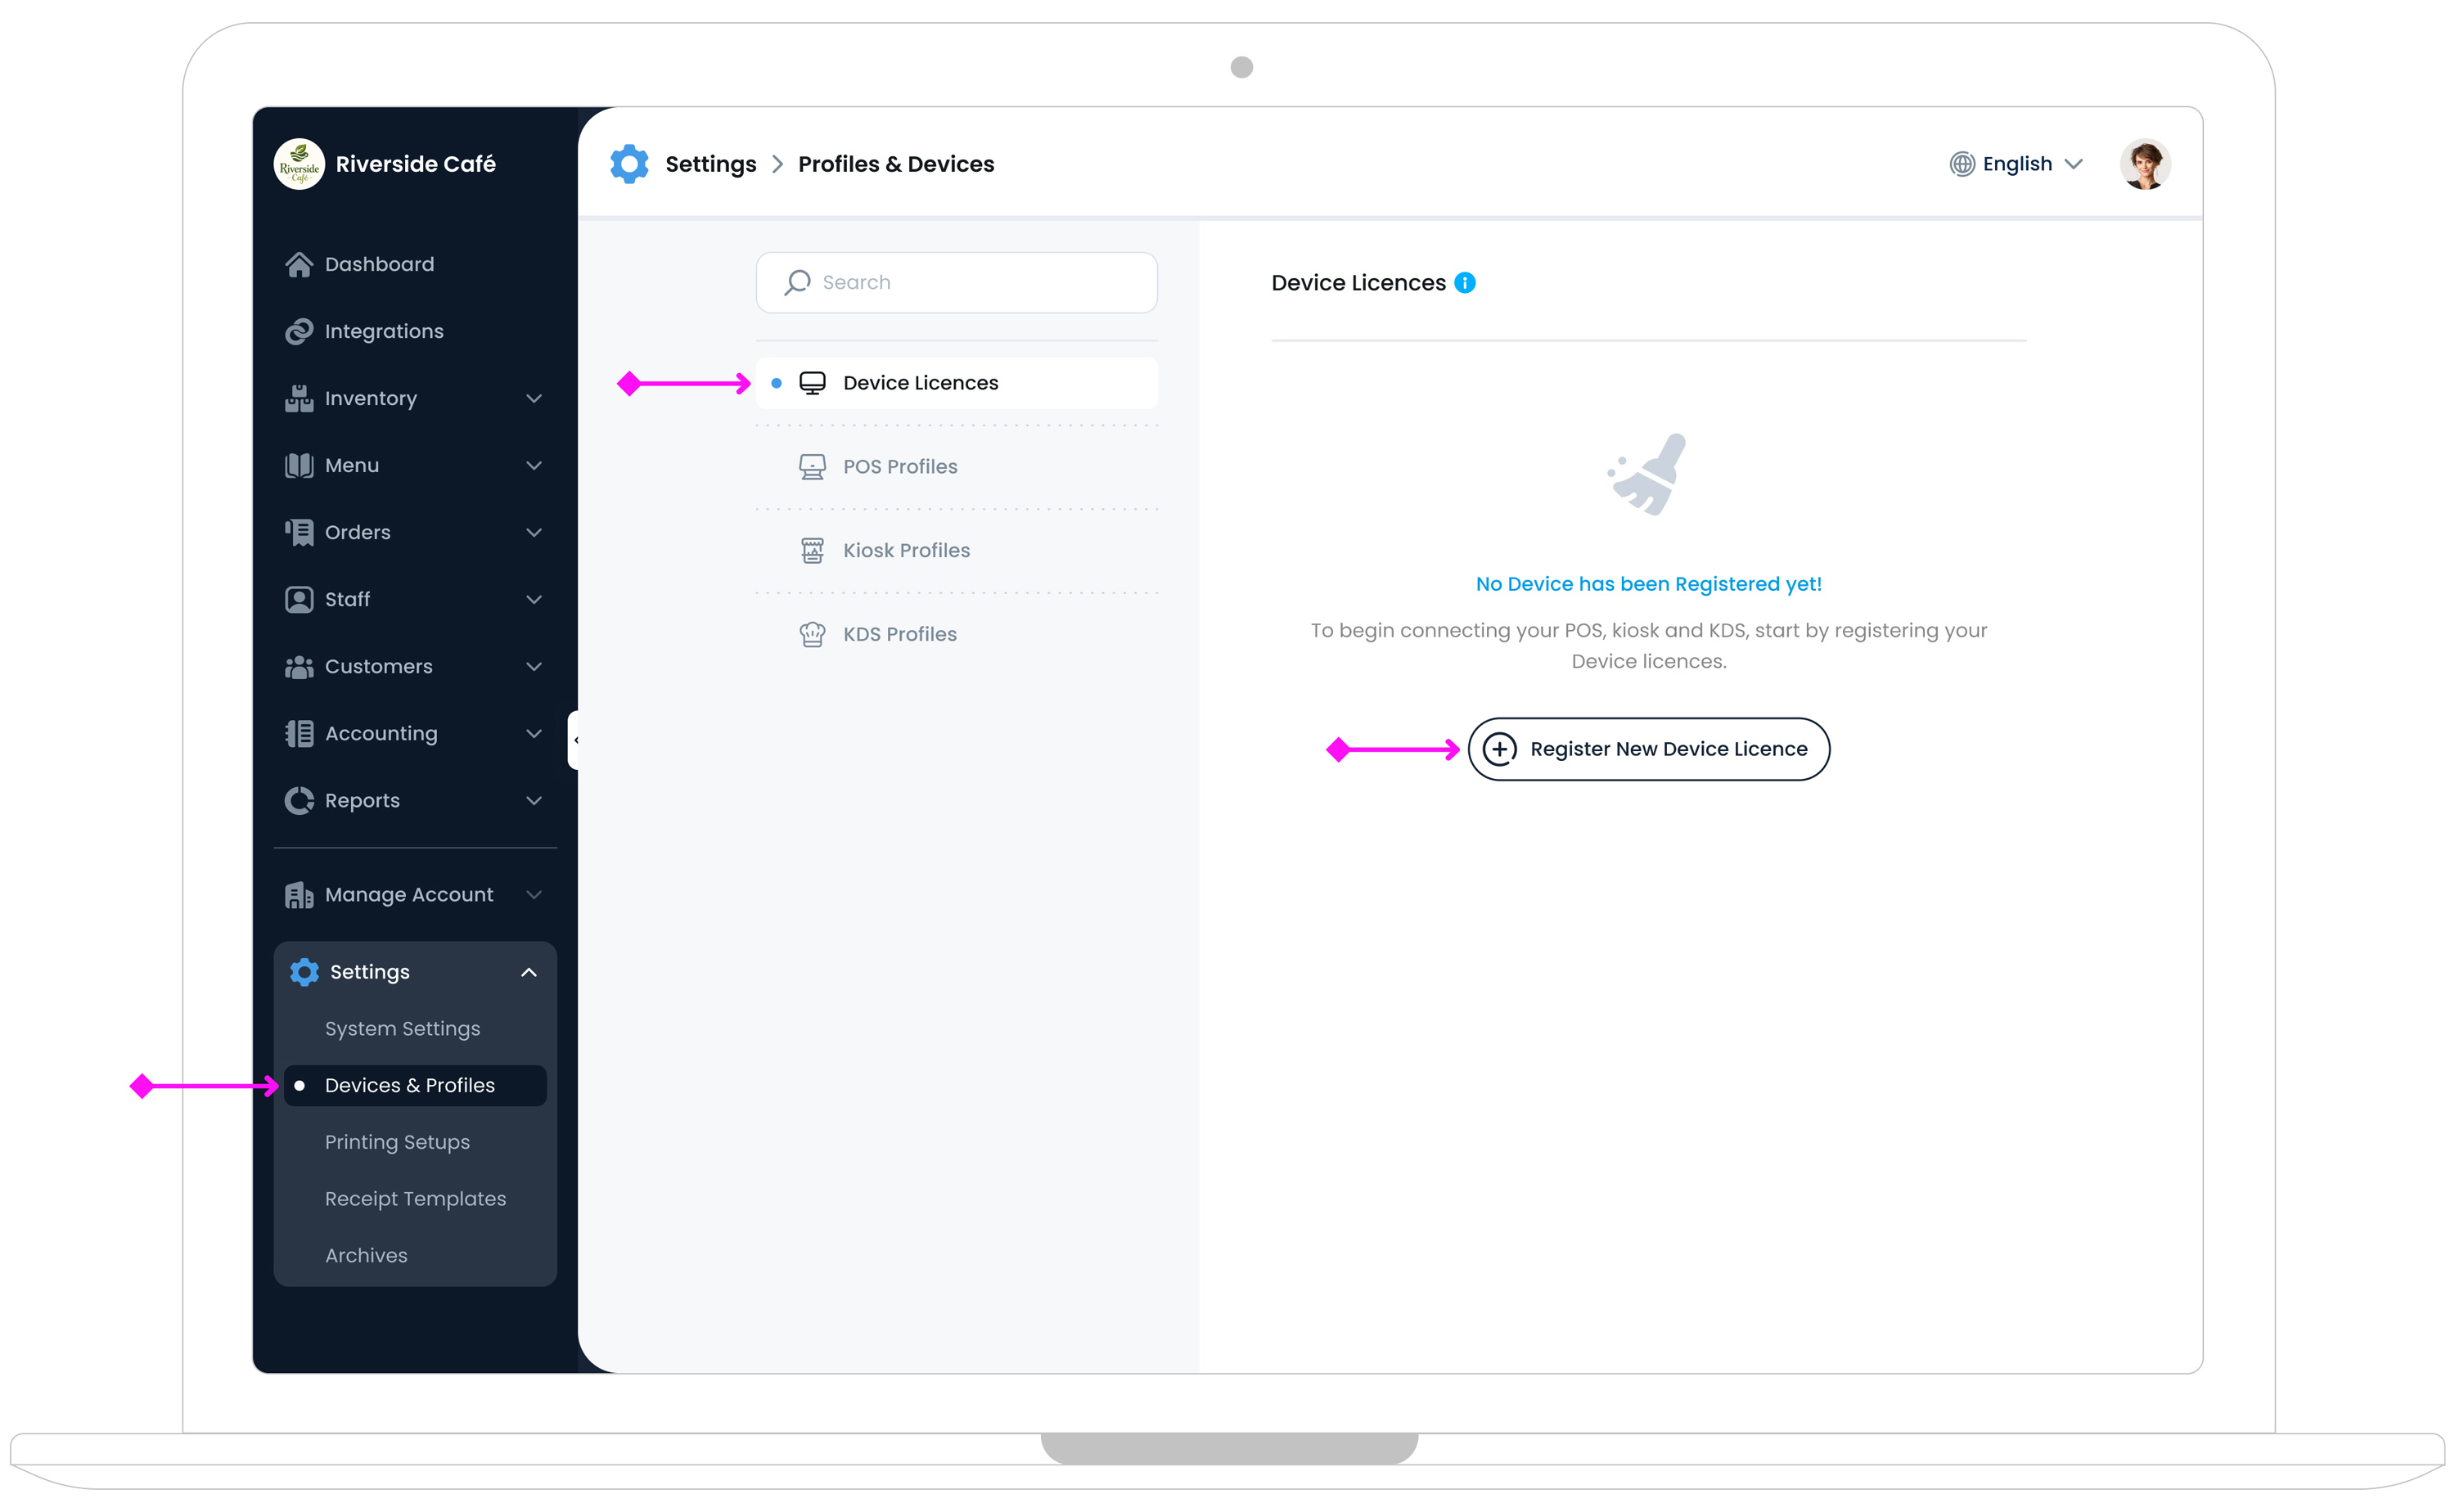Go to Printing Setups

pyautogui.click(x=397, y=1142)
